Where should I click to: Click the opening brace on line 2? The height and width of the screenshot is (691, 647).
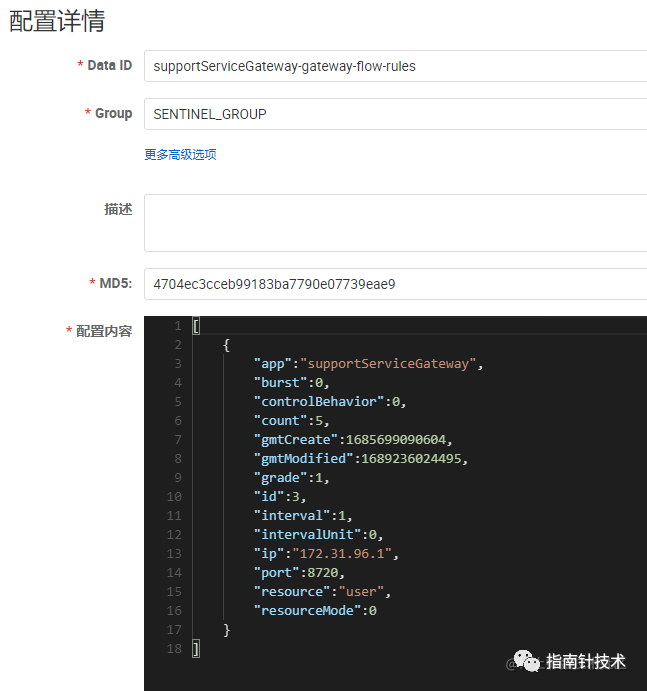tap(227, 345)
